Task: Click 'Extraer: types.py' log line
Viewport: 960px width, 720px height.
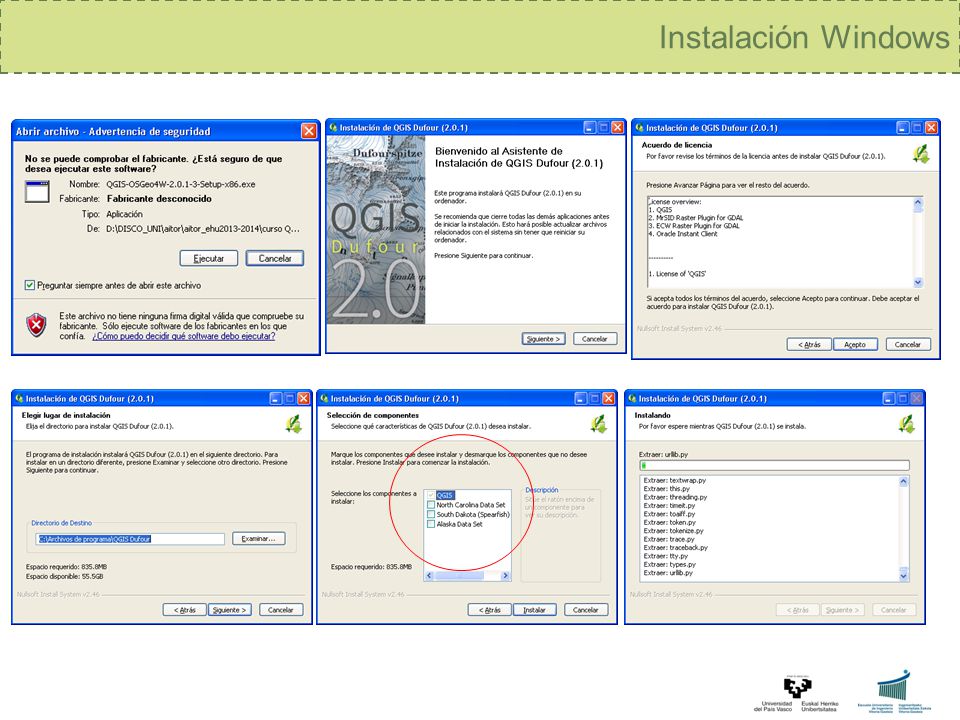Action: 669,564
